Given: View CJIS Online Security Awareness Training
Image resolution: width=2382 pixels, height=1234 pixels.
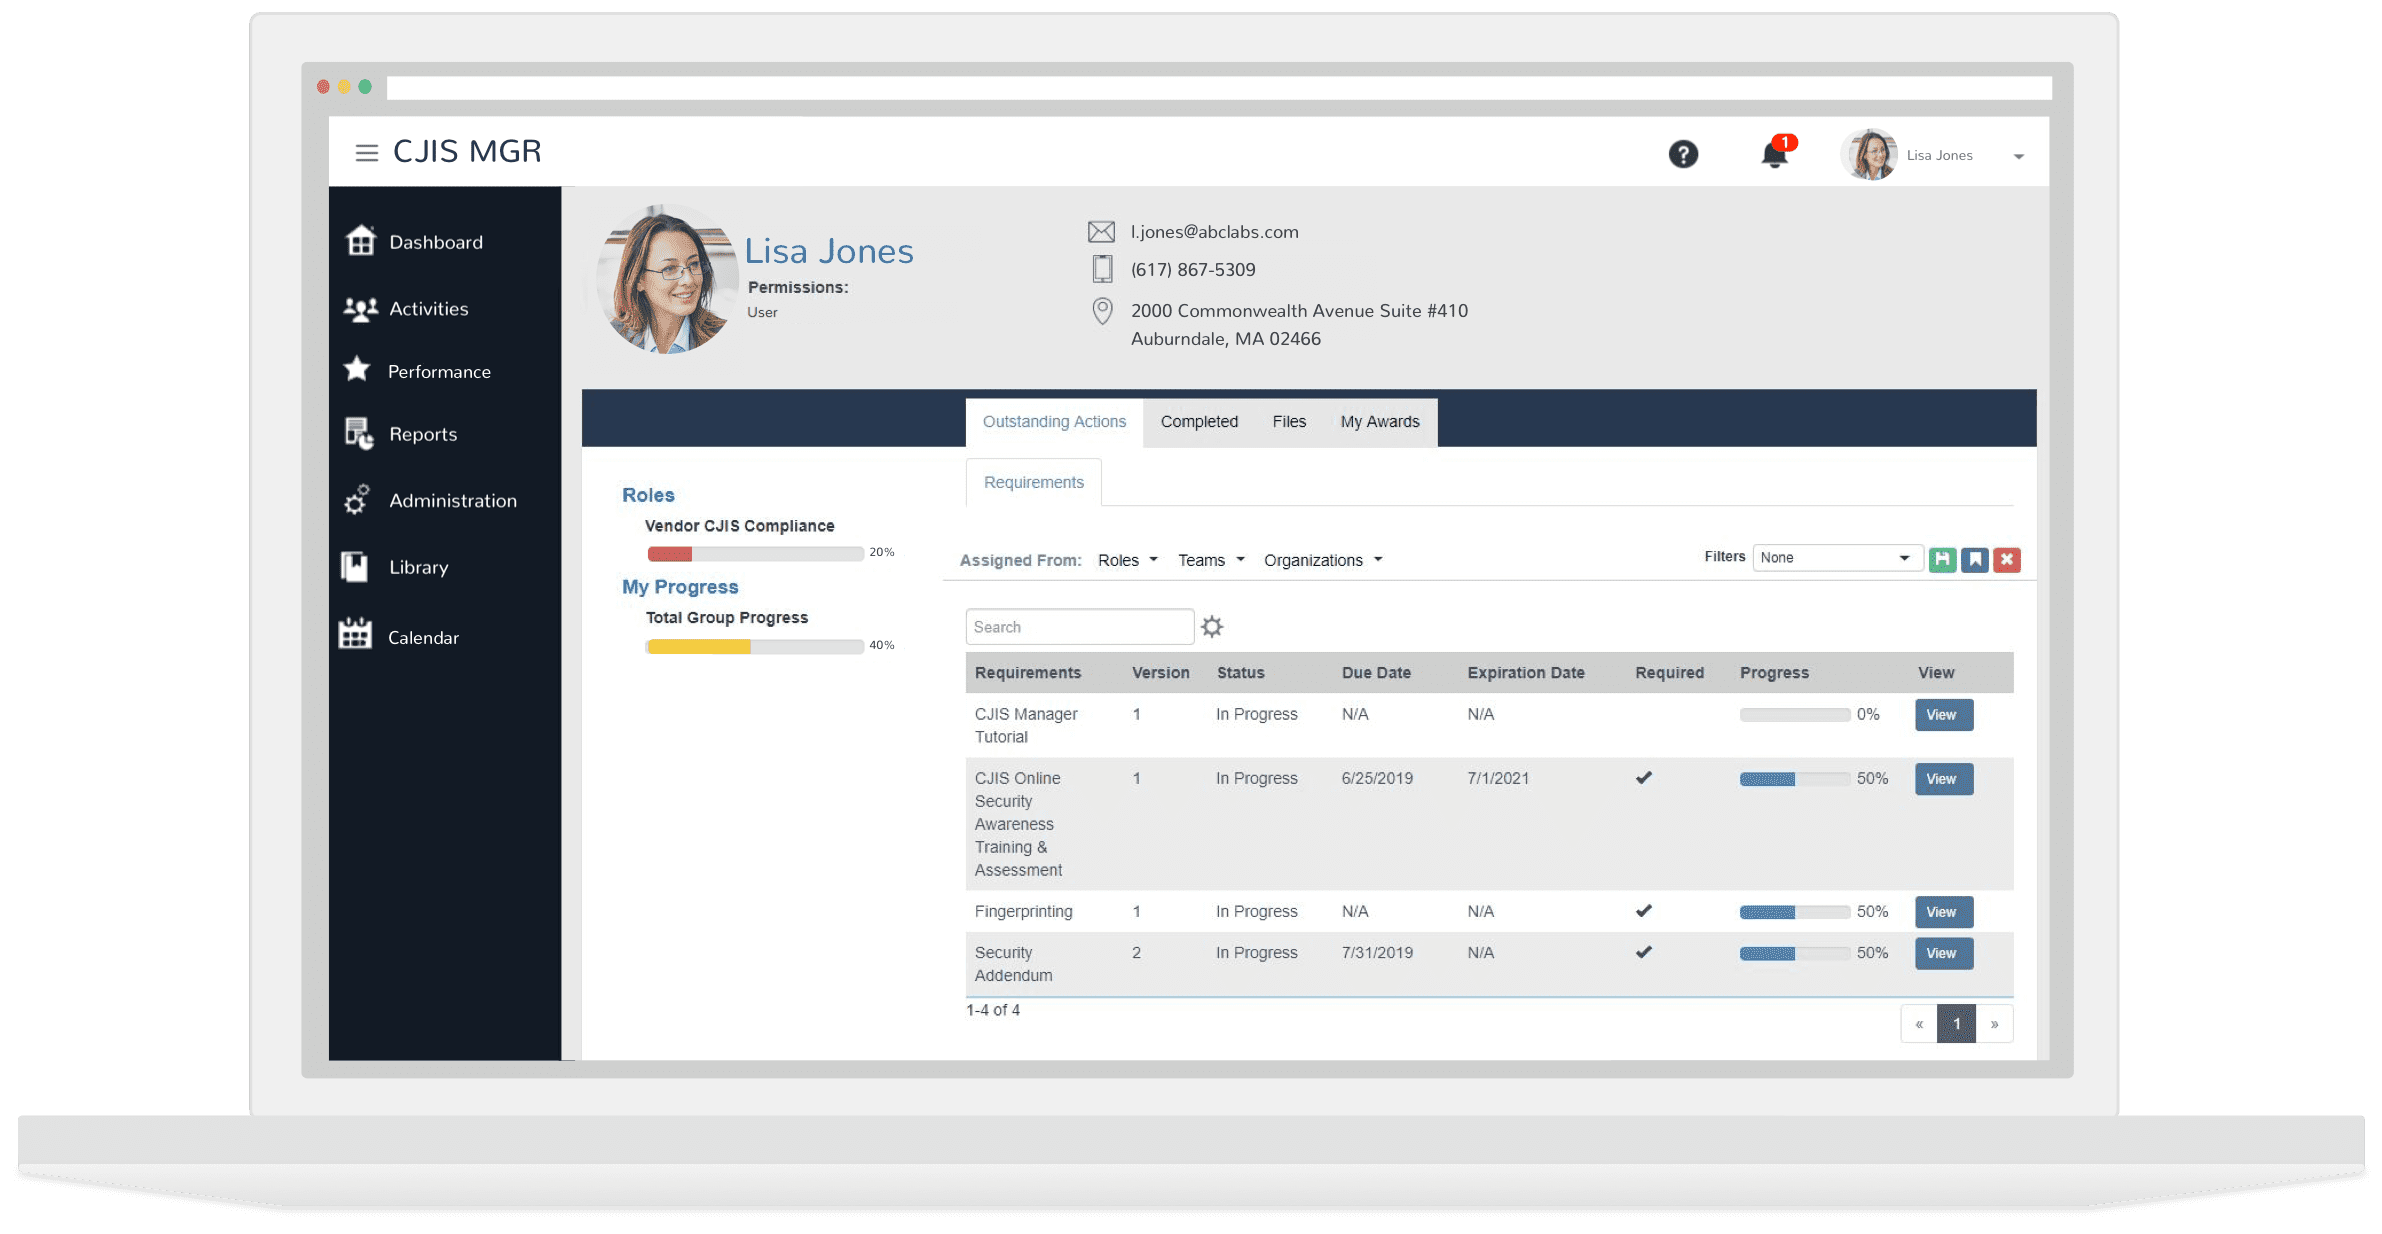Looking at the screenshot, I should tap(1943, 779).
